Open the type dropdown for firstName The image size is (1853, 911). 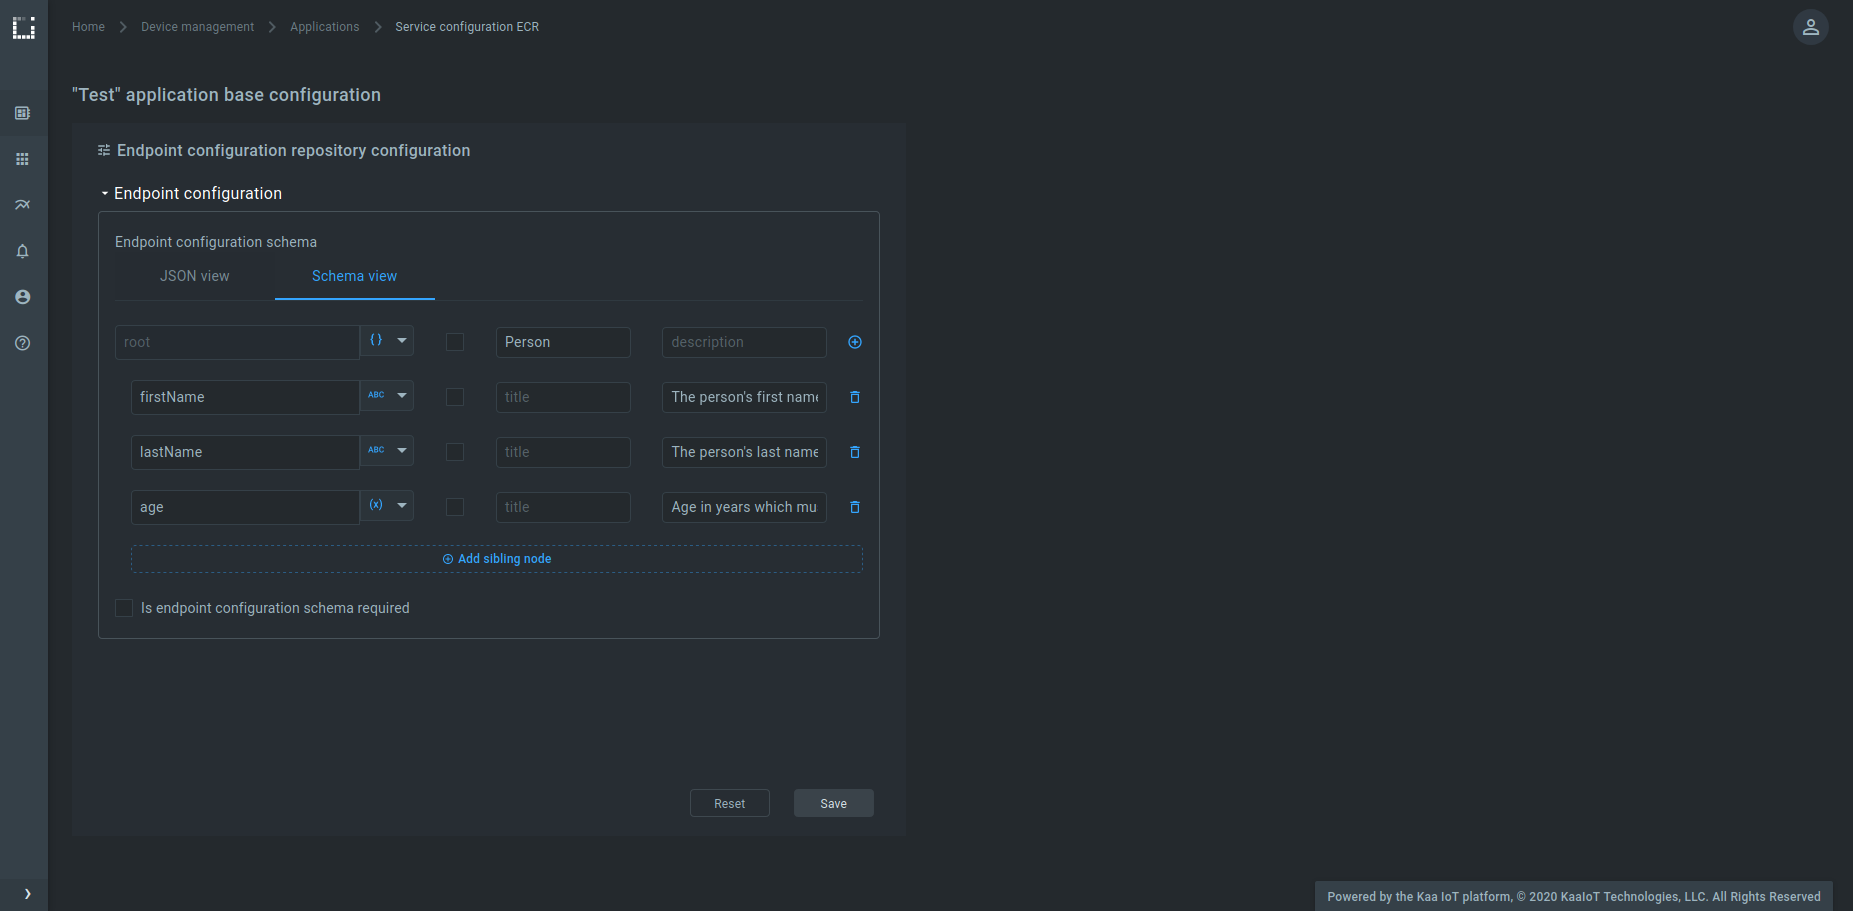tap(401, 396)
